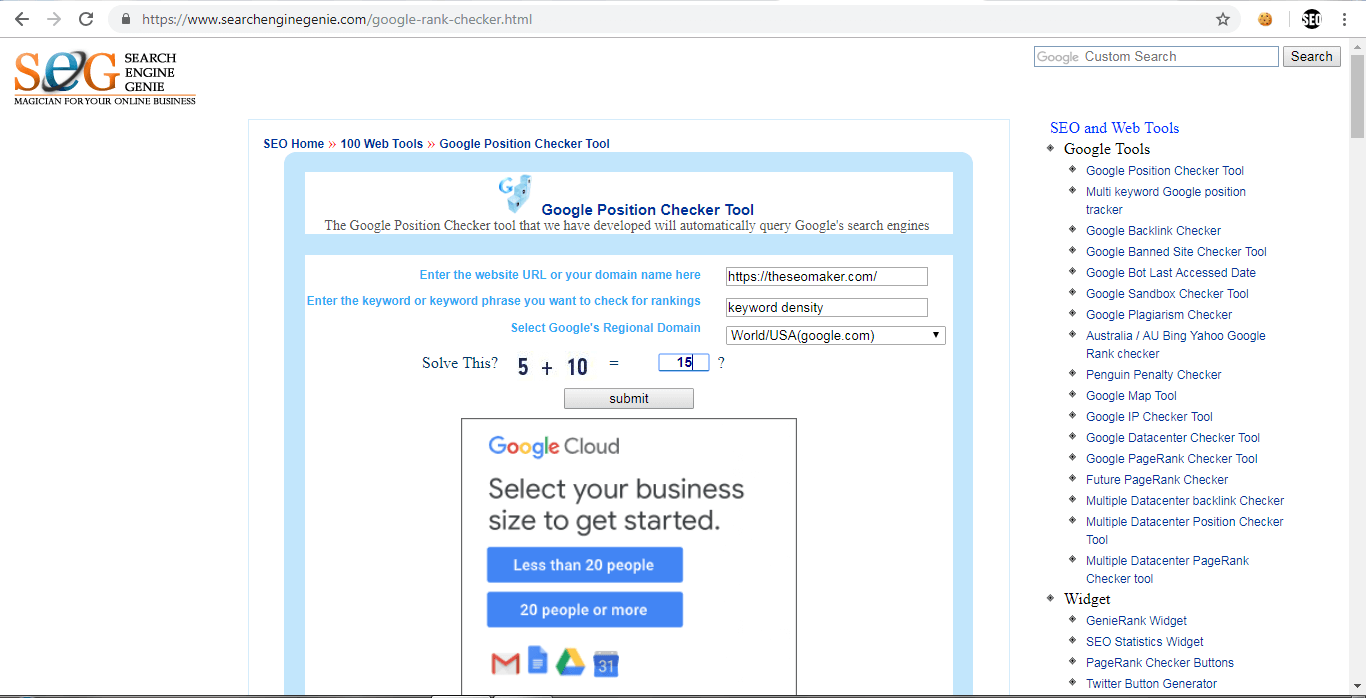
Task: Click the 'Widget' category heading
Action: click(1087, 599)
